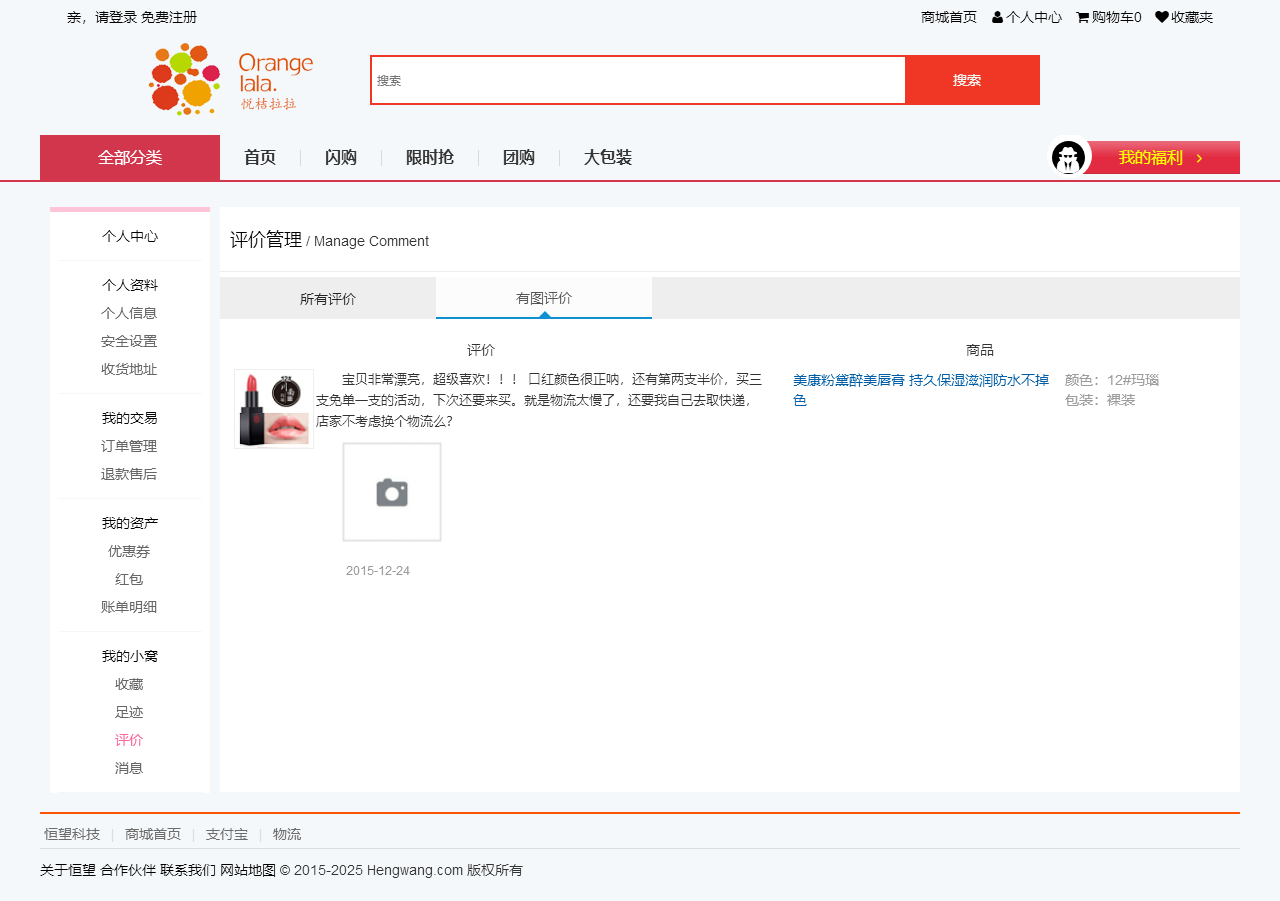Viewport: 1280px width, 901px height.
Task: Open personal center user icon
Action: tap(997, 17)
